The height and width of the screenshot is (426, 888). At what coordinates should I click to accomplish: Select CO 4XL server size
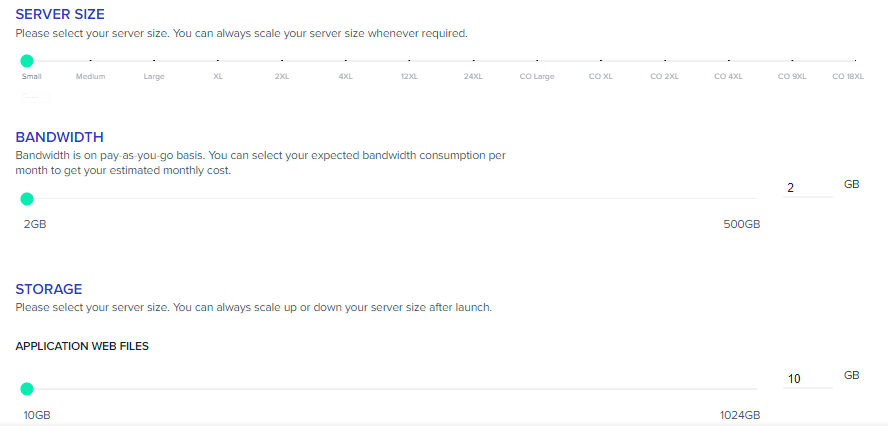click(x=728, y=76)
